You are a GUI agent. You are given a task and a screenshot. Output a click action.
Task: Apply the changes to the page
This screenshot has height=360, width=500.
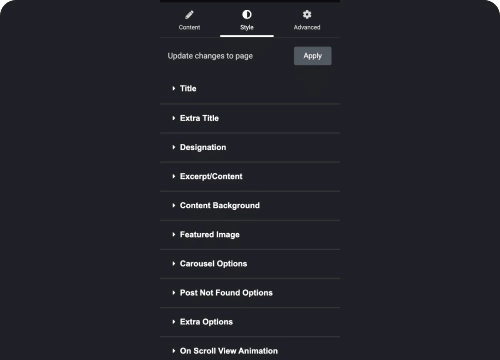pyautogui.click(x=313, y=56)
